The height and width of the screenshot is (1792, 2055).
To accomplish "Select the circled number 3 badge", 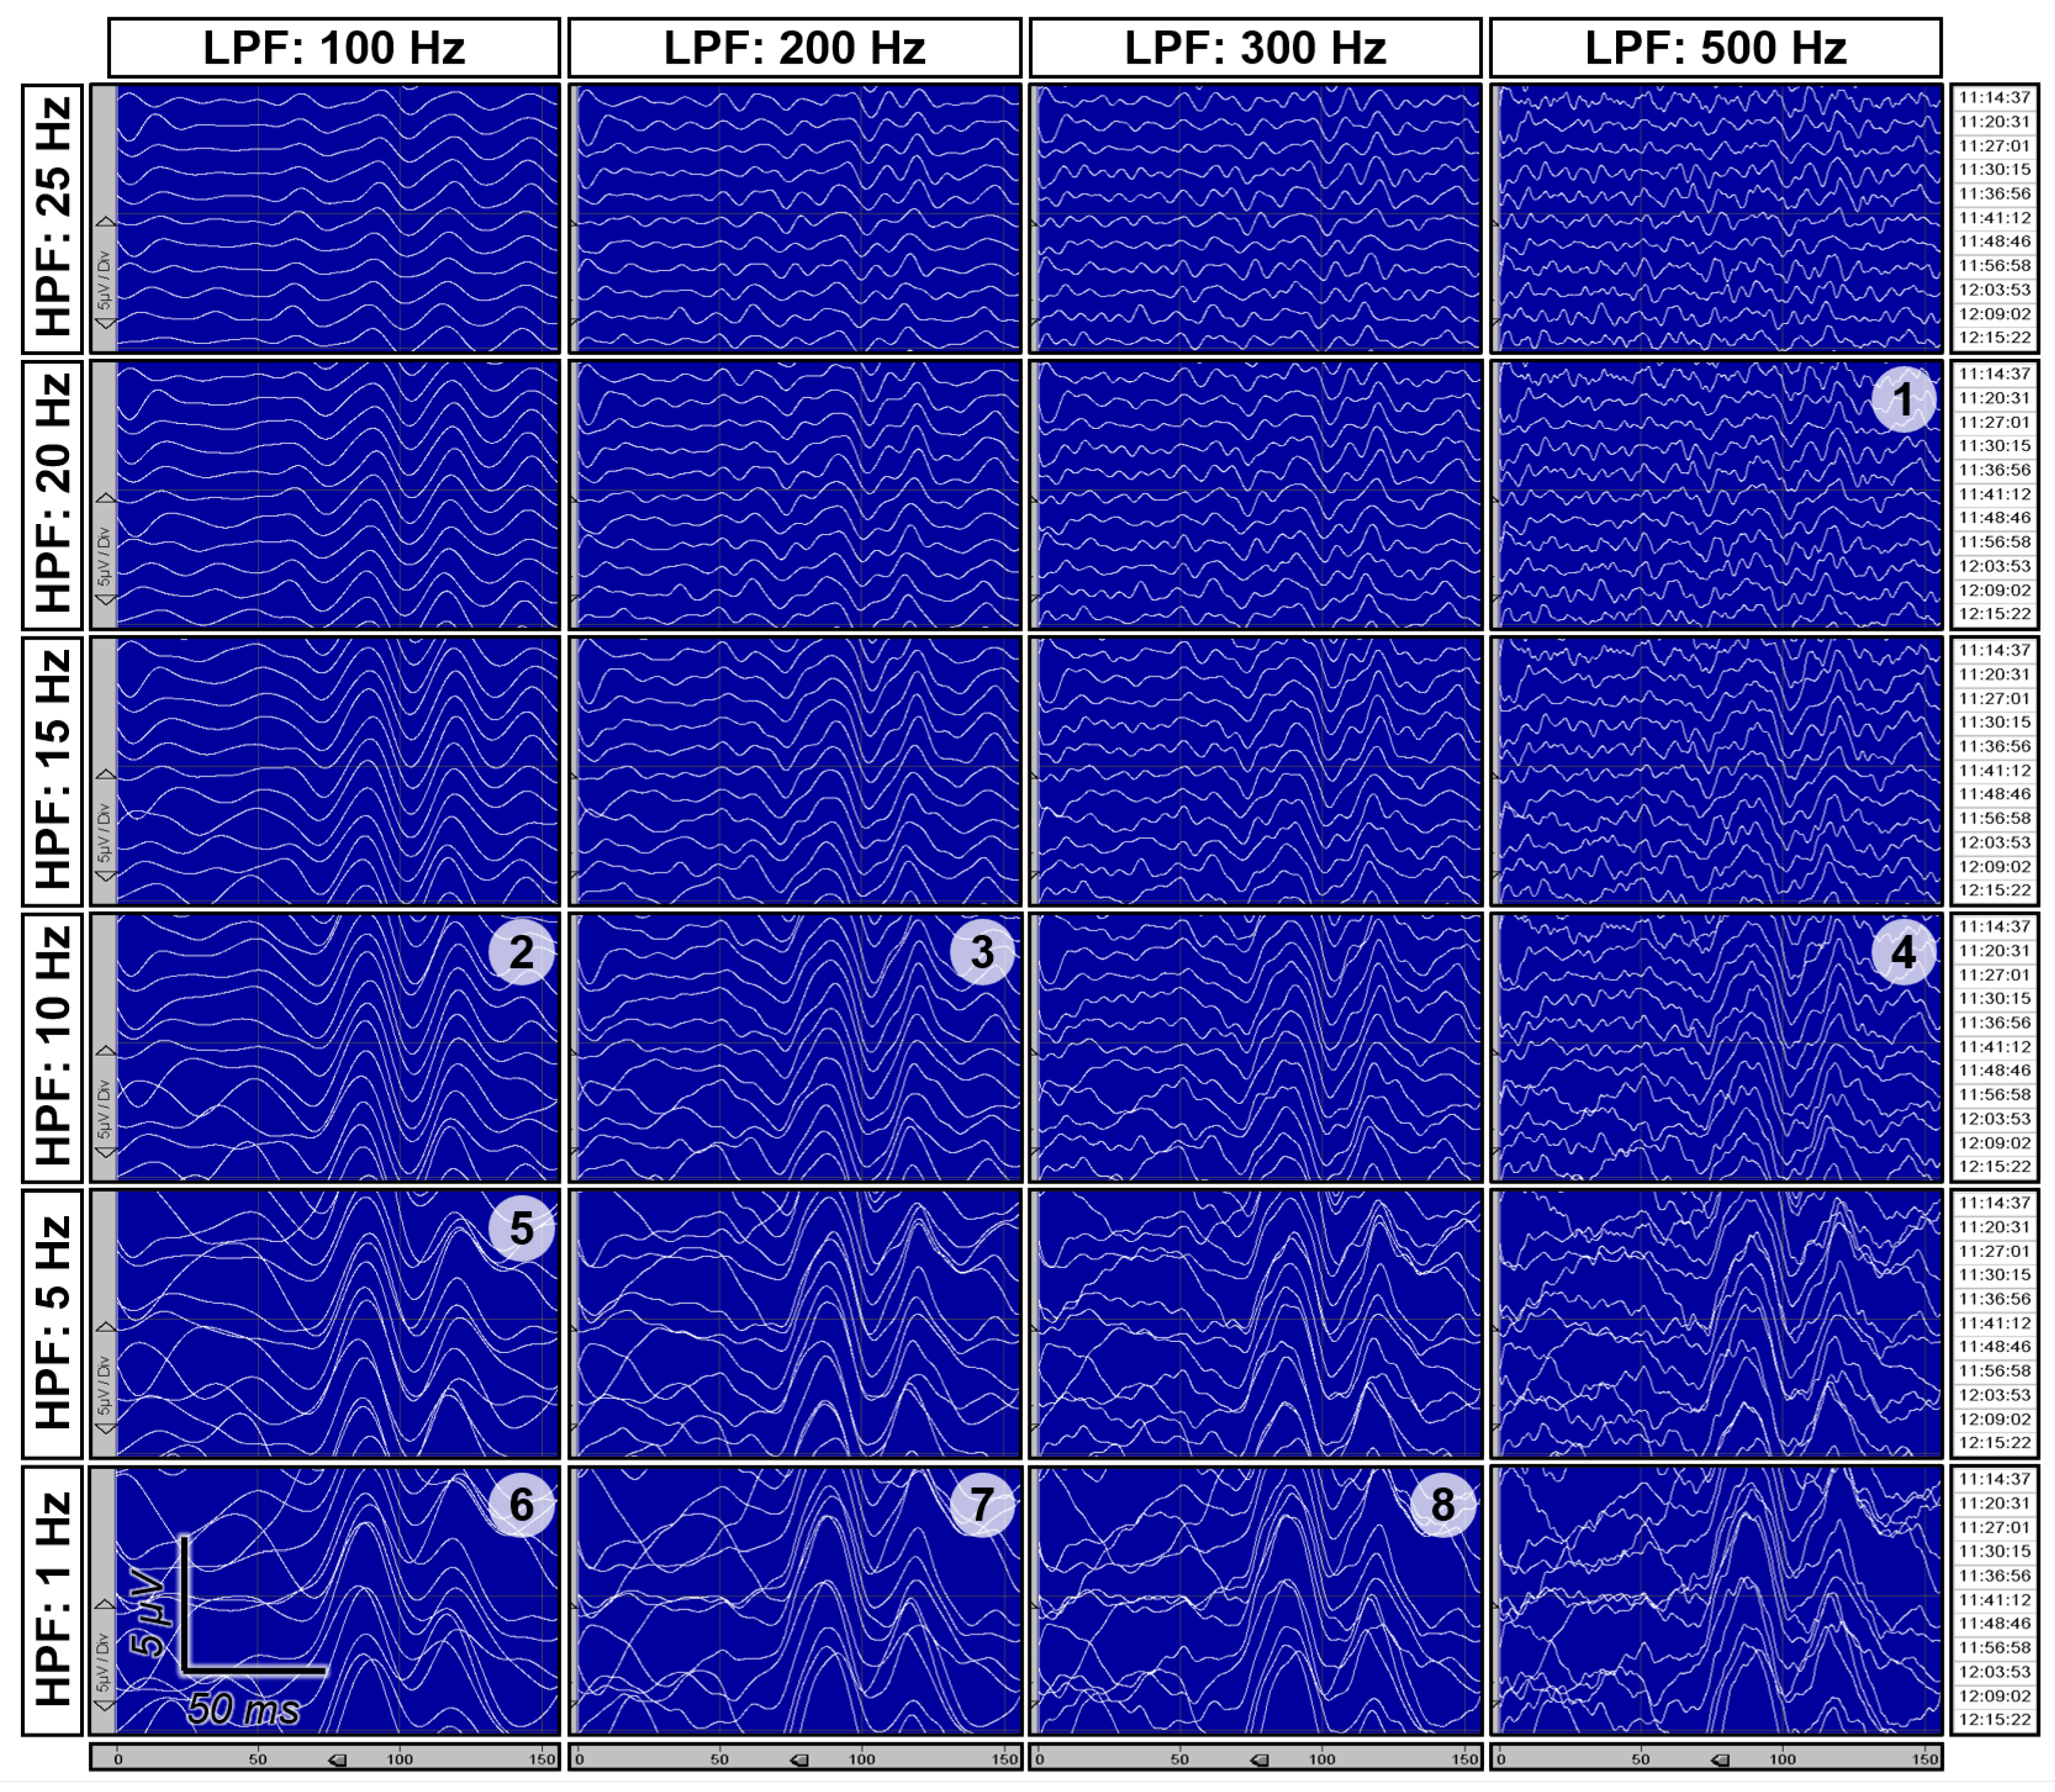I will click(982, 952).
